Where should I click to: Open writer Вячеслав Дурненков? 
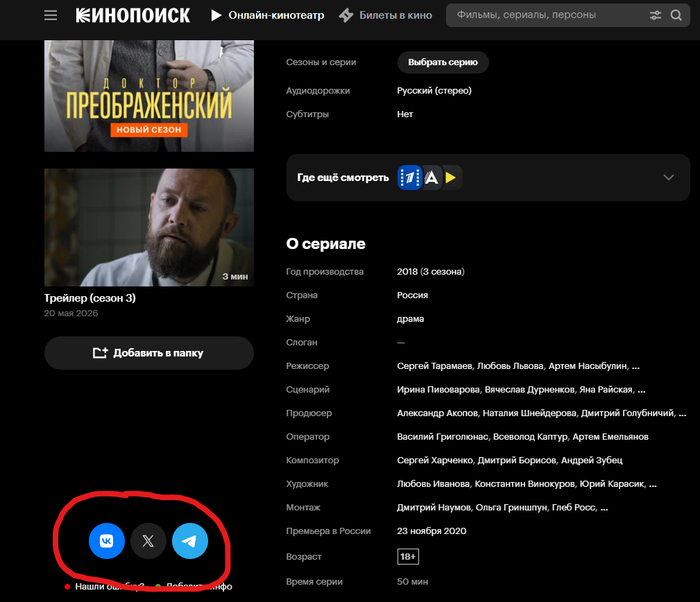pos(529,389)
